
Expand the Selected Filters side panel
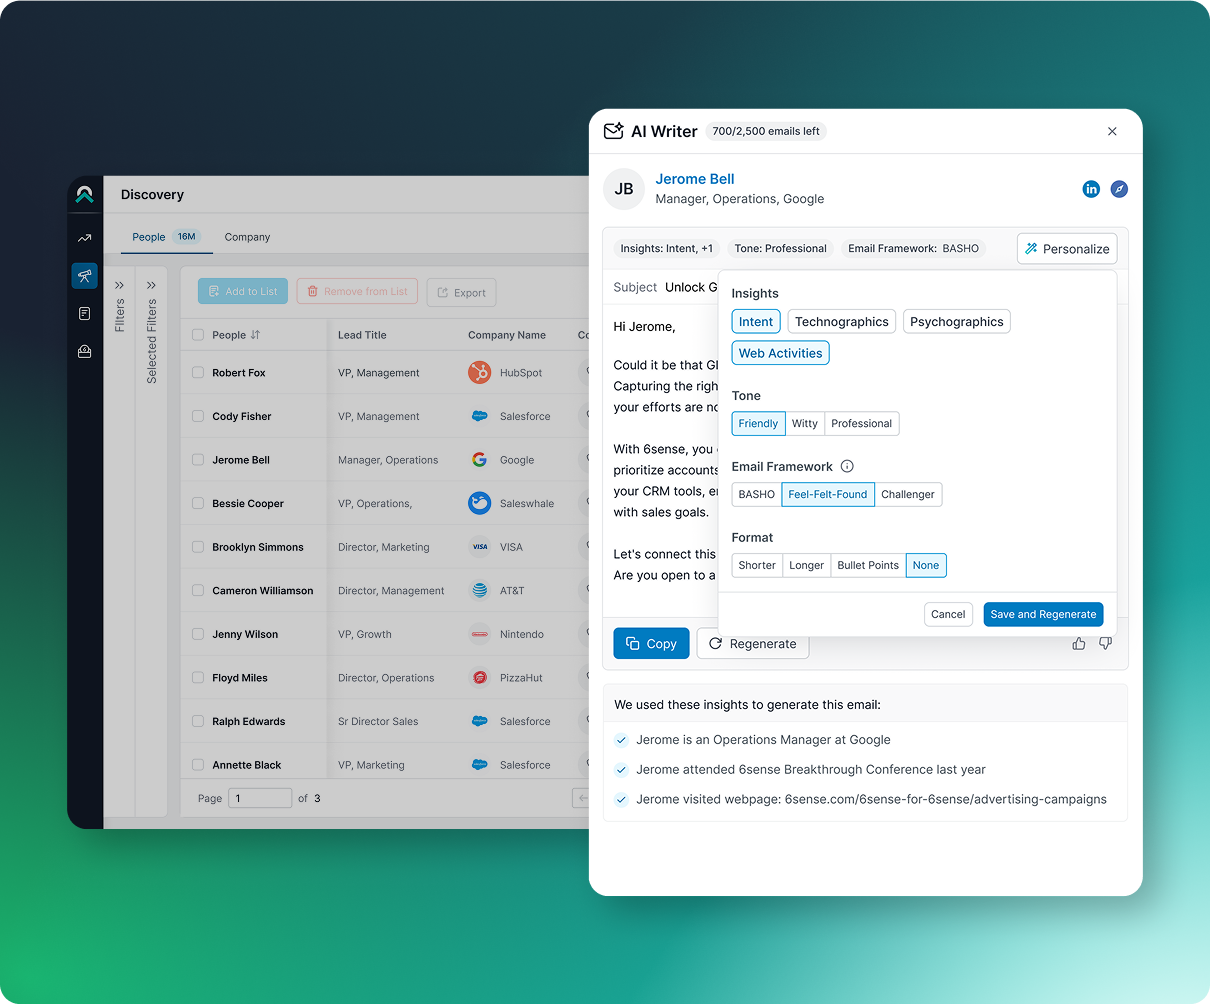[x=151, y=285]
